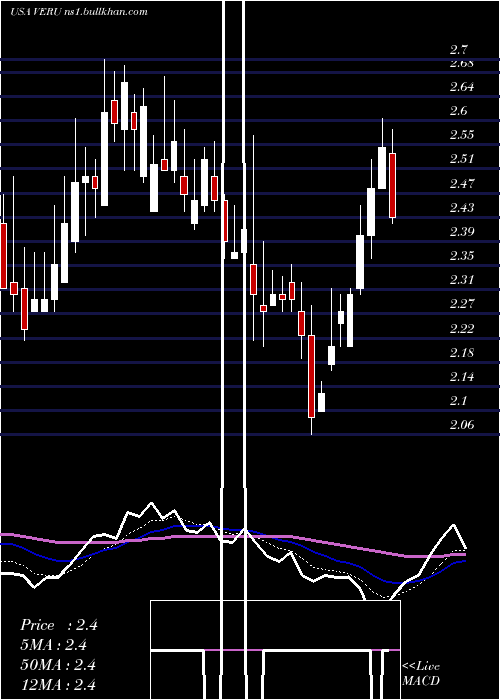Screen dimensions: 500x700
Task: Click the '50MA : 2.4' readout
Action: pyautogui.click(x=58, y=664)
